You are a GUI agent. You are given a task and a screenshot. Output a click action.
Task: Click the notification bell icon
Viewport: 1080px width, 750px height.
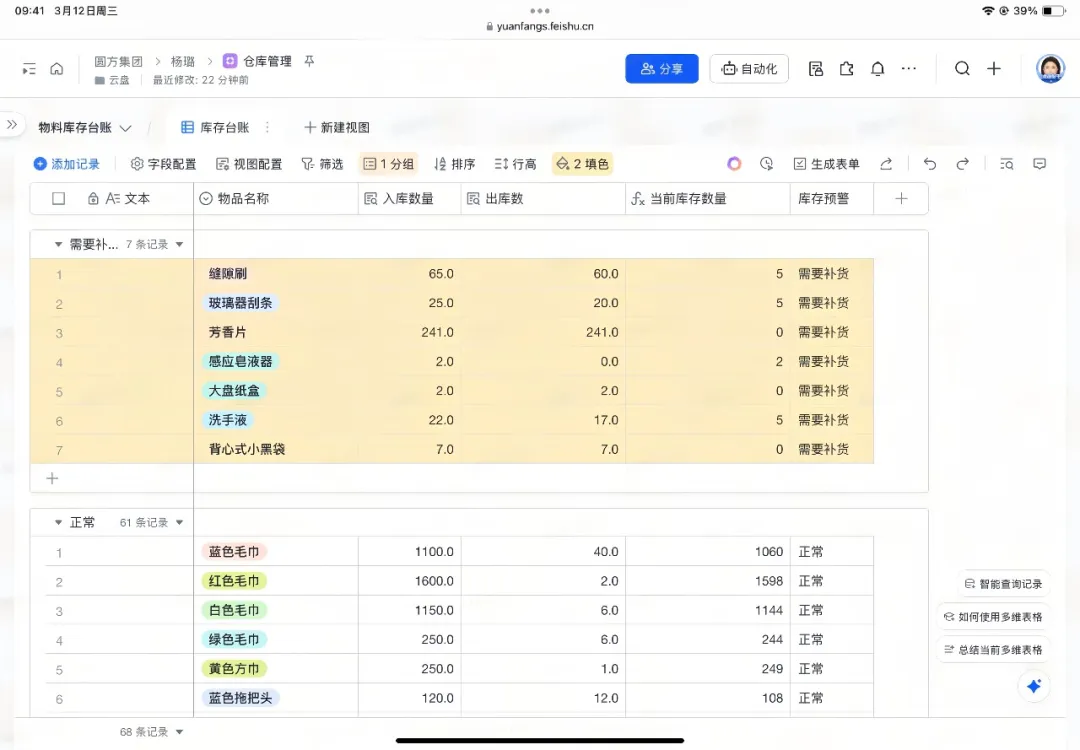click(x=877, y=69)
